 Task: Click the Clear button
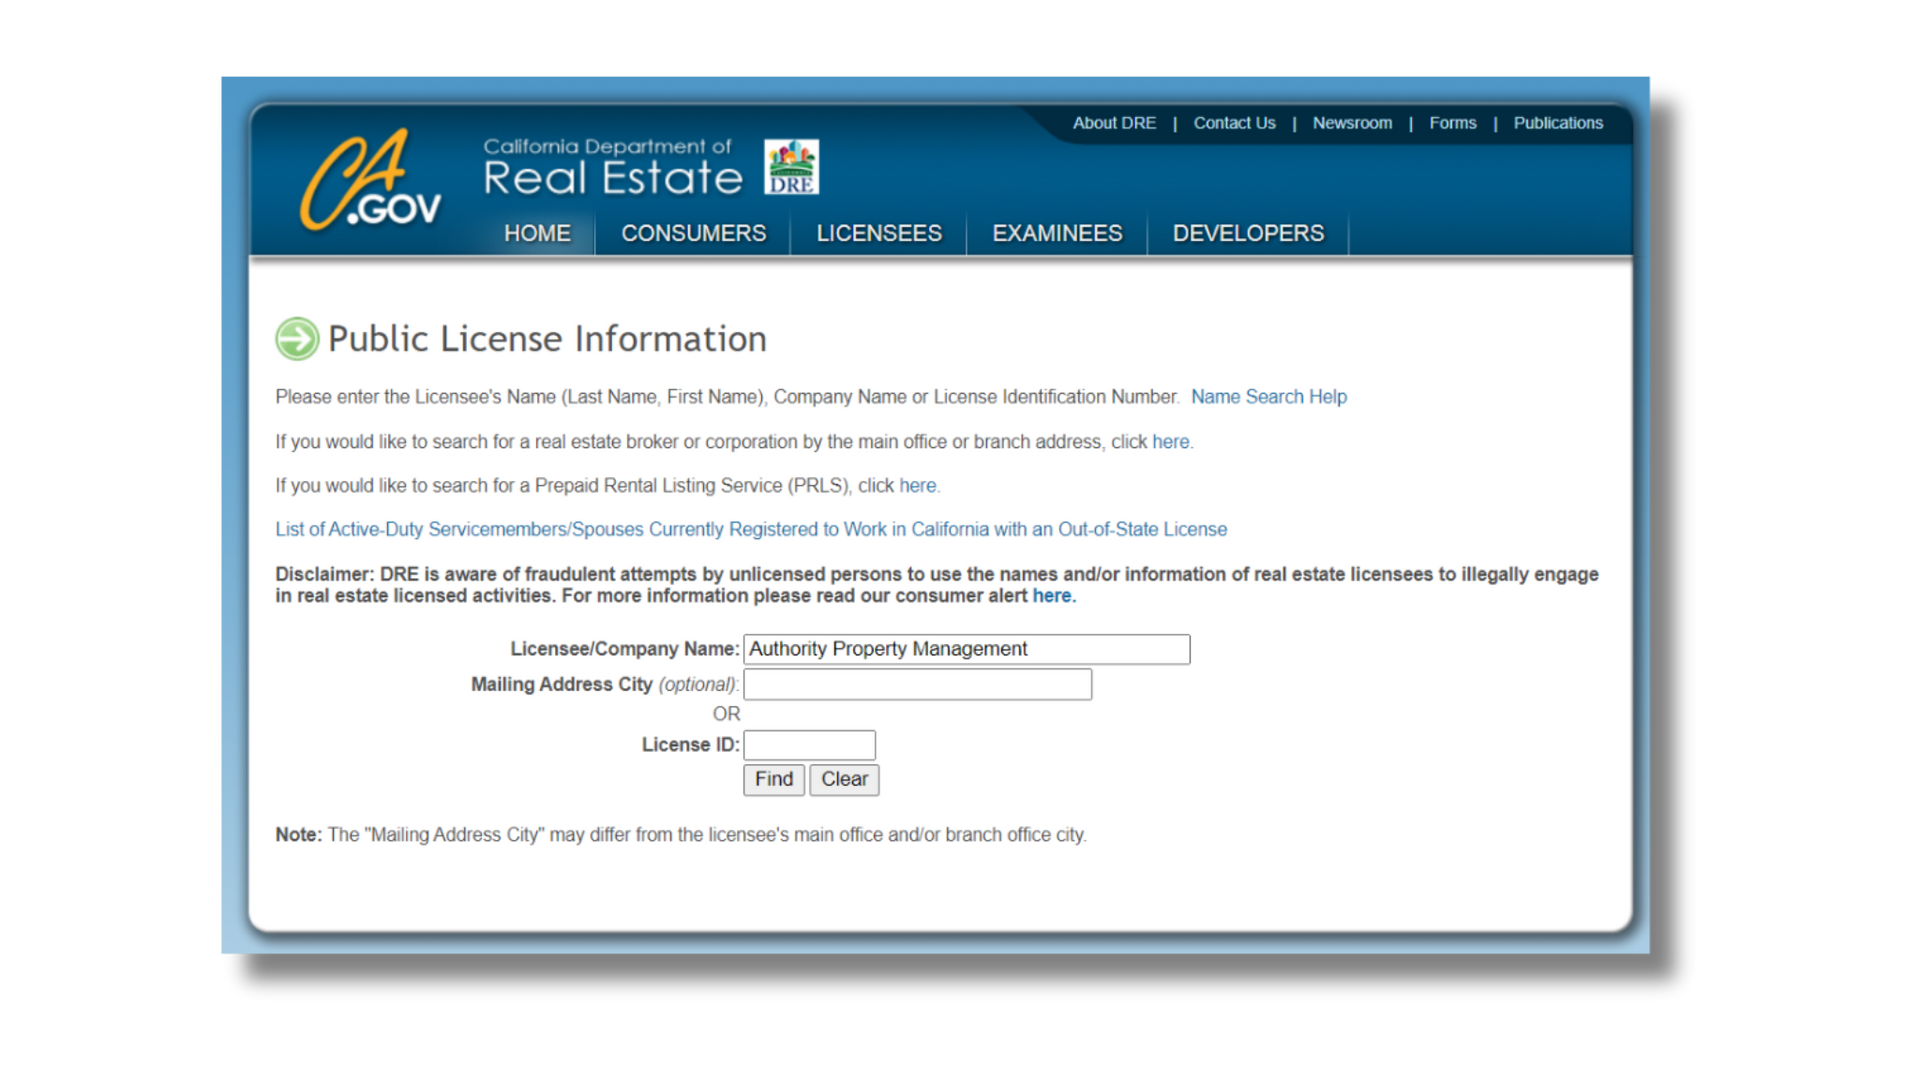click(844, 780)
